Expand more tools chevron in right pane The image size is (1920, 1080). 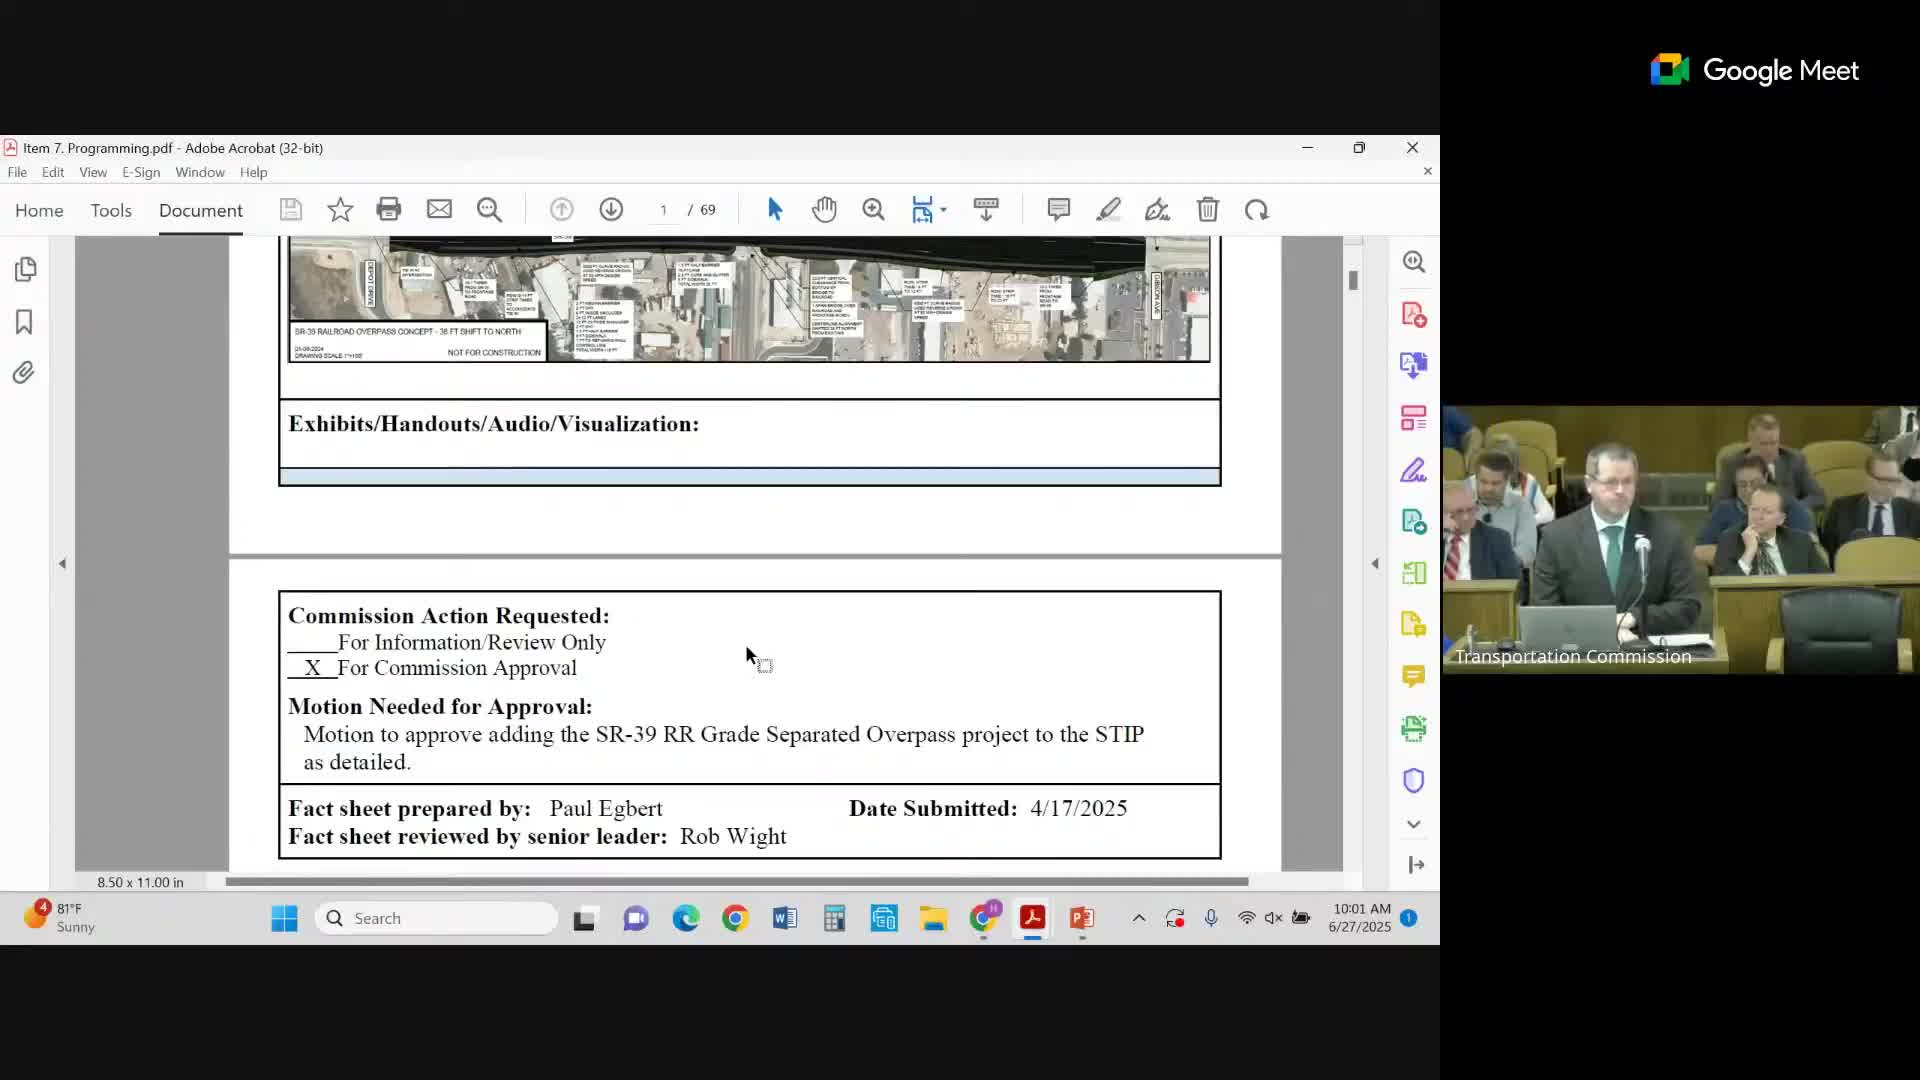click(x=1413, y=824)
